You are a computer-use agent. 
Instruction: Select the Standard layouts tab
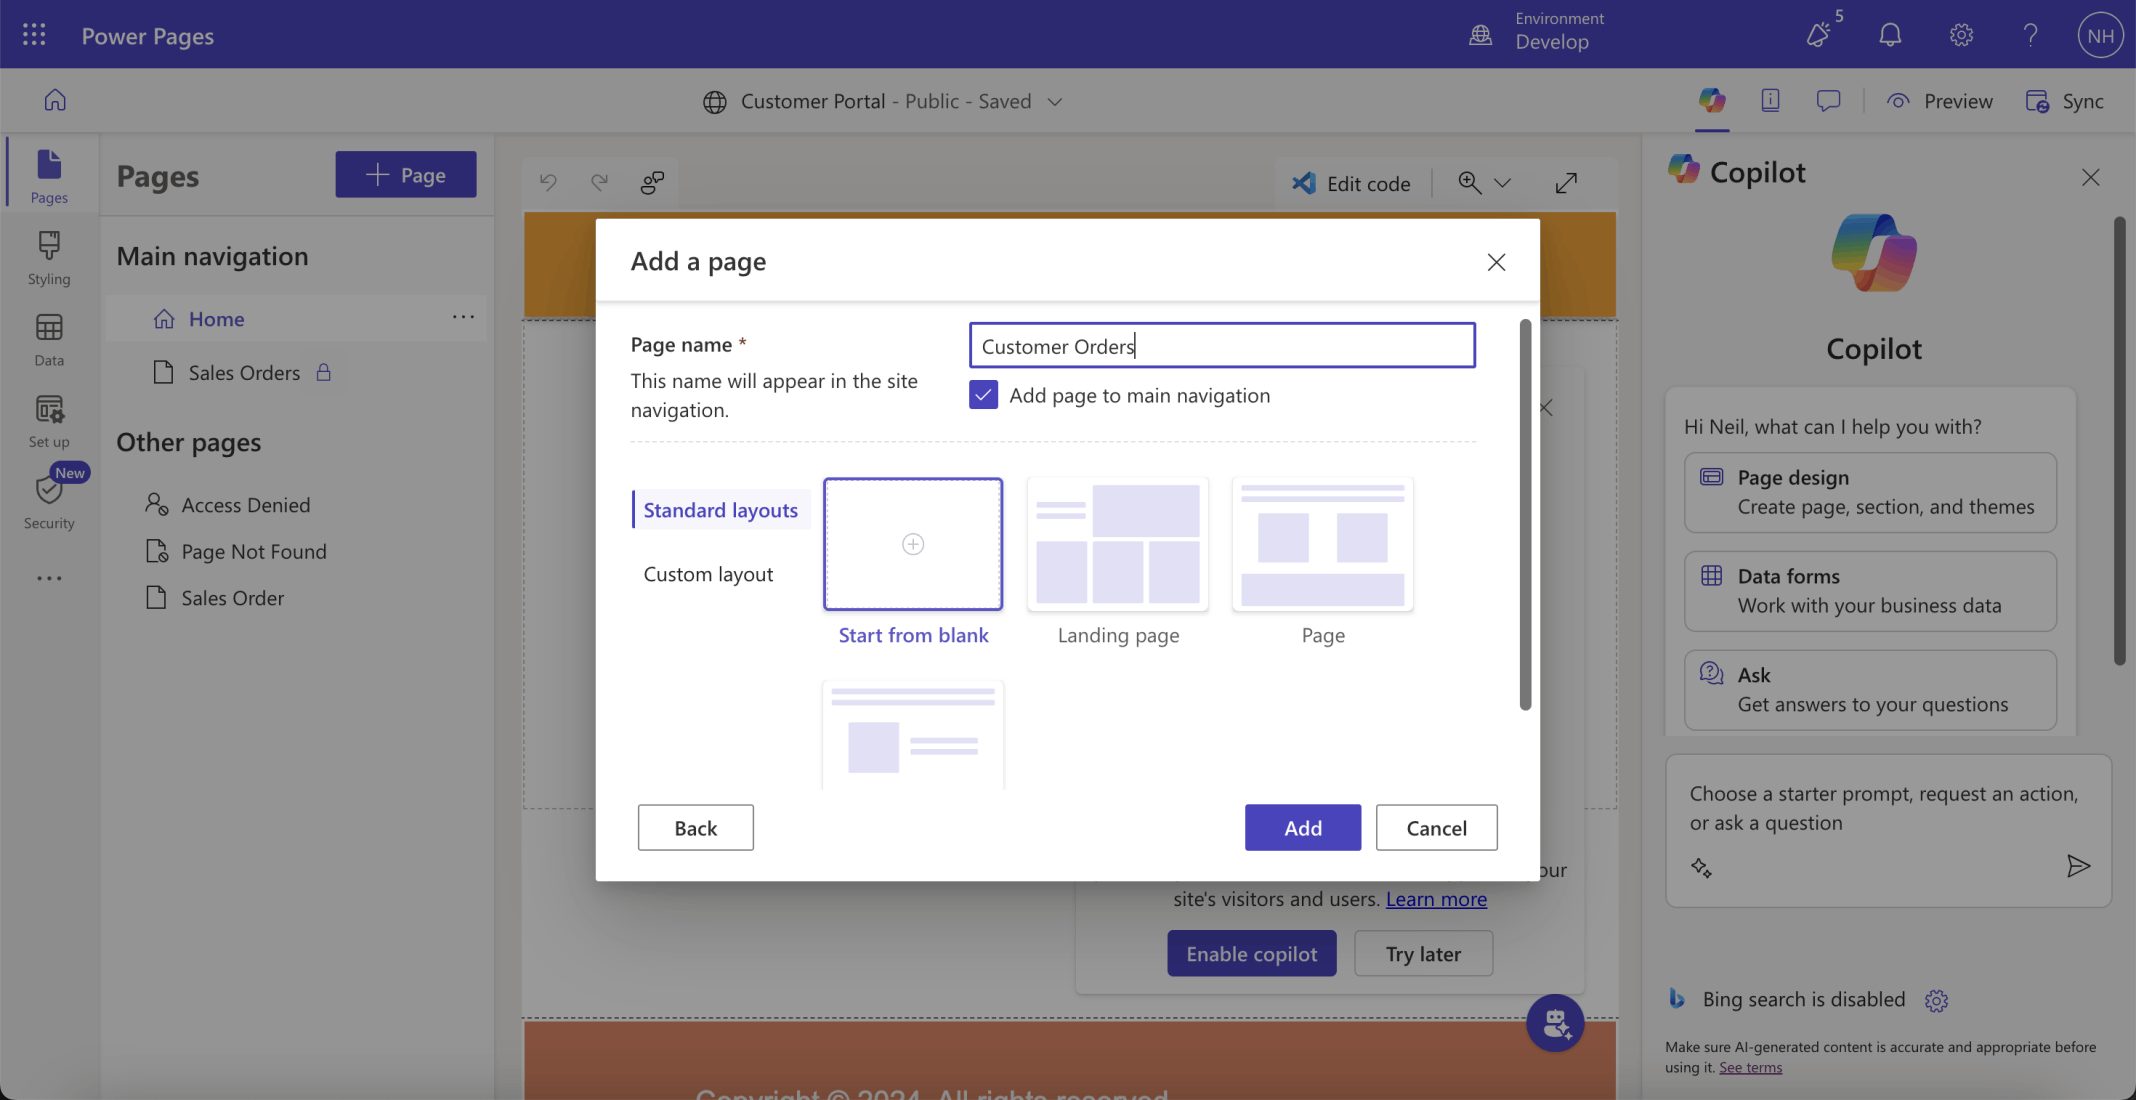point(720,510)
